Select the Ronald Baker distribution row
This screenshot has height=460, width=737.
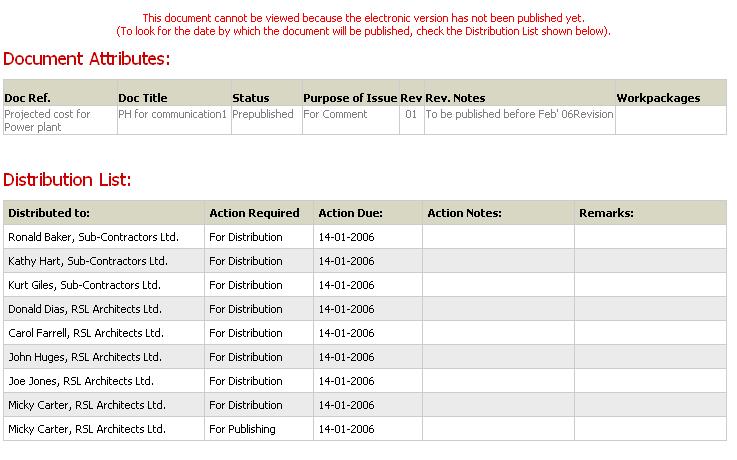[365, 237]
